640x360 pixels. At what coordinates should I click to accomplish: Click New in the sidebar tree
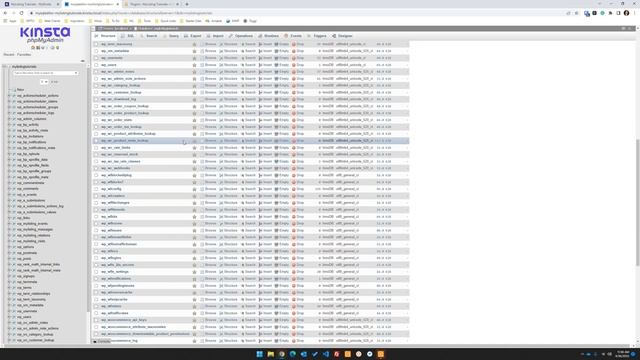click(20, 90)
